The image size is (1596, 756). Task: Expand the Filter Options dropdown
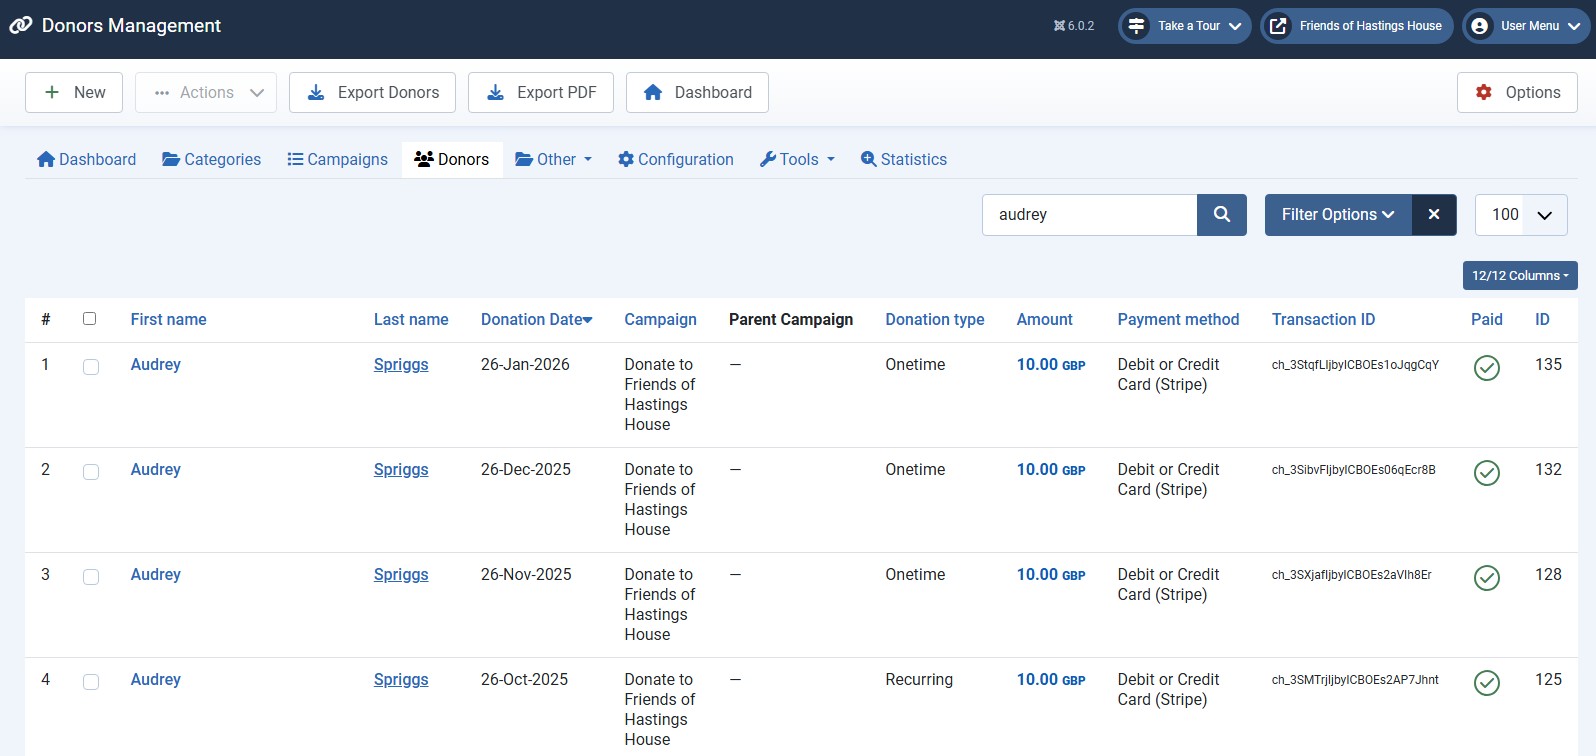pyautogui.click(x=1338, y=215)
